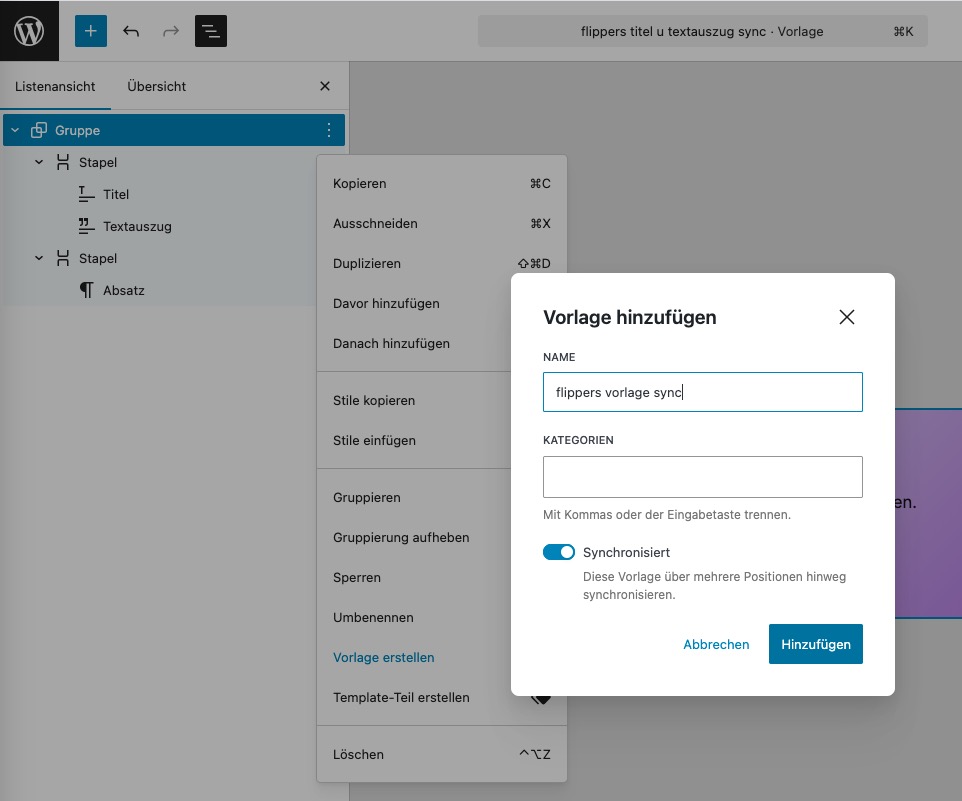Focus the Kategorien input field
This screenshot has width=962, height=801.
coord(702,477)
